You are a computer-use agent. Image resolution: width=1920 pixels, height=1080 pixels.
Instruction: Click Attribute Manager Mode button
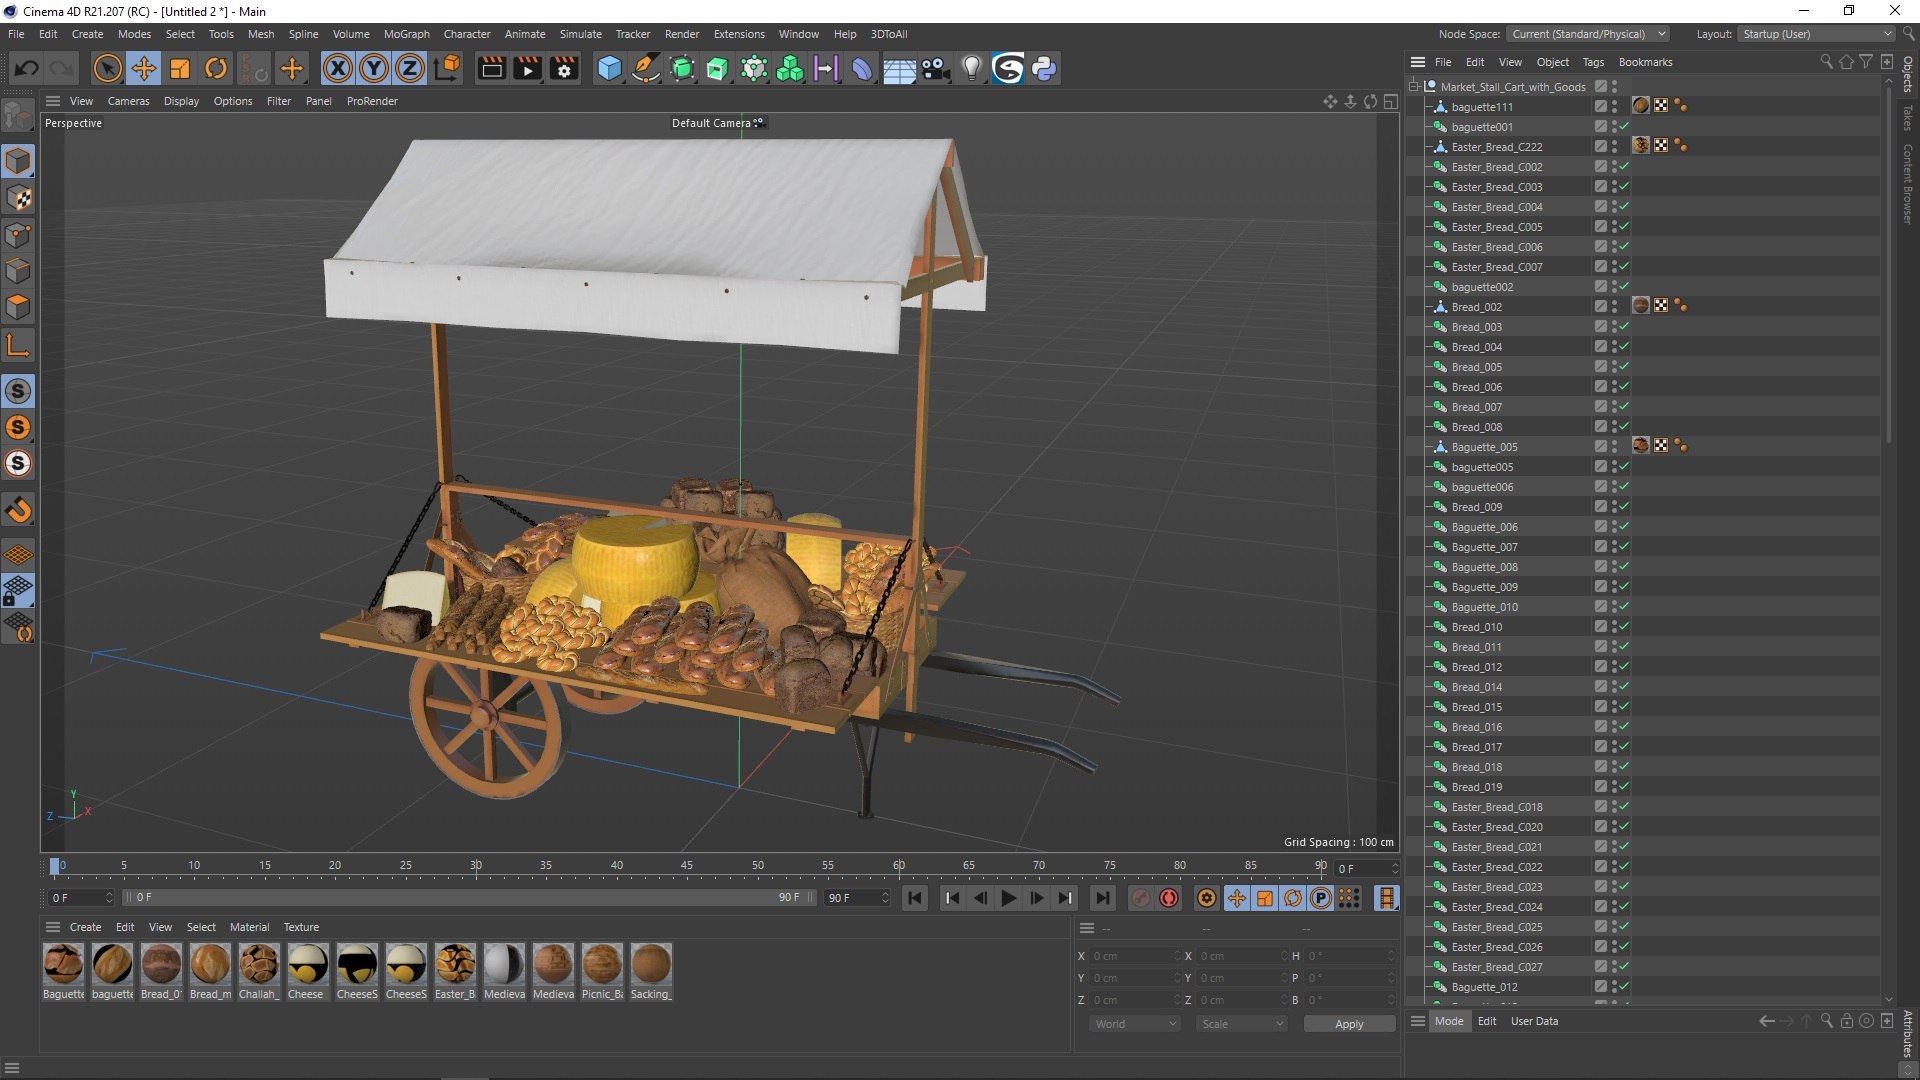point(1448,1021)
